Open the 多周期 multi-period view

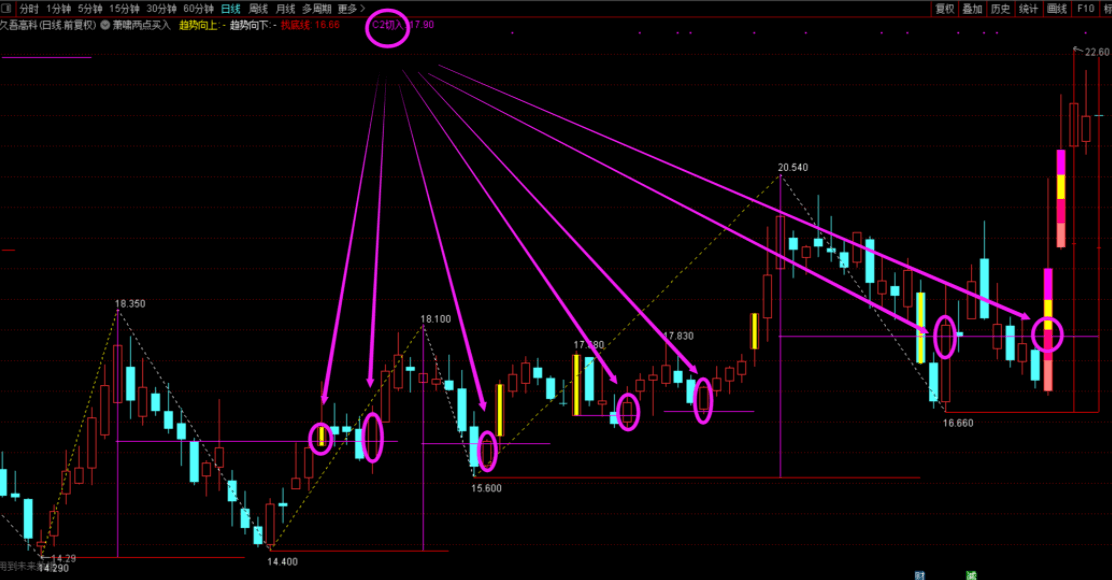point(316,9)
